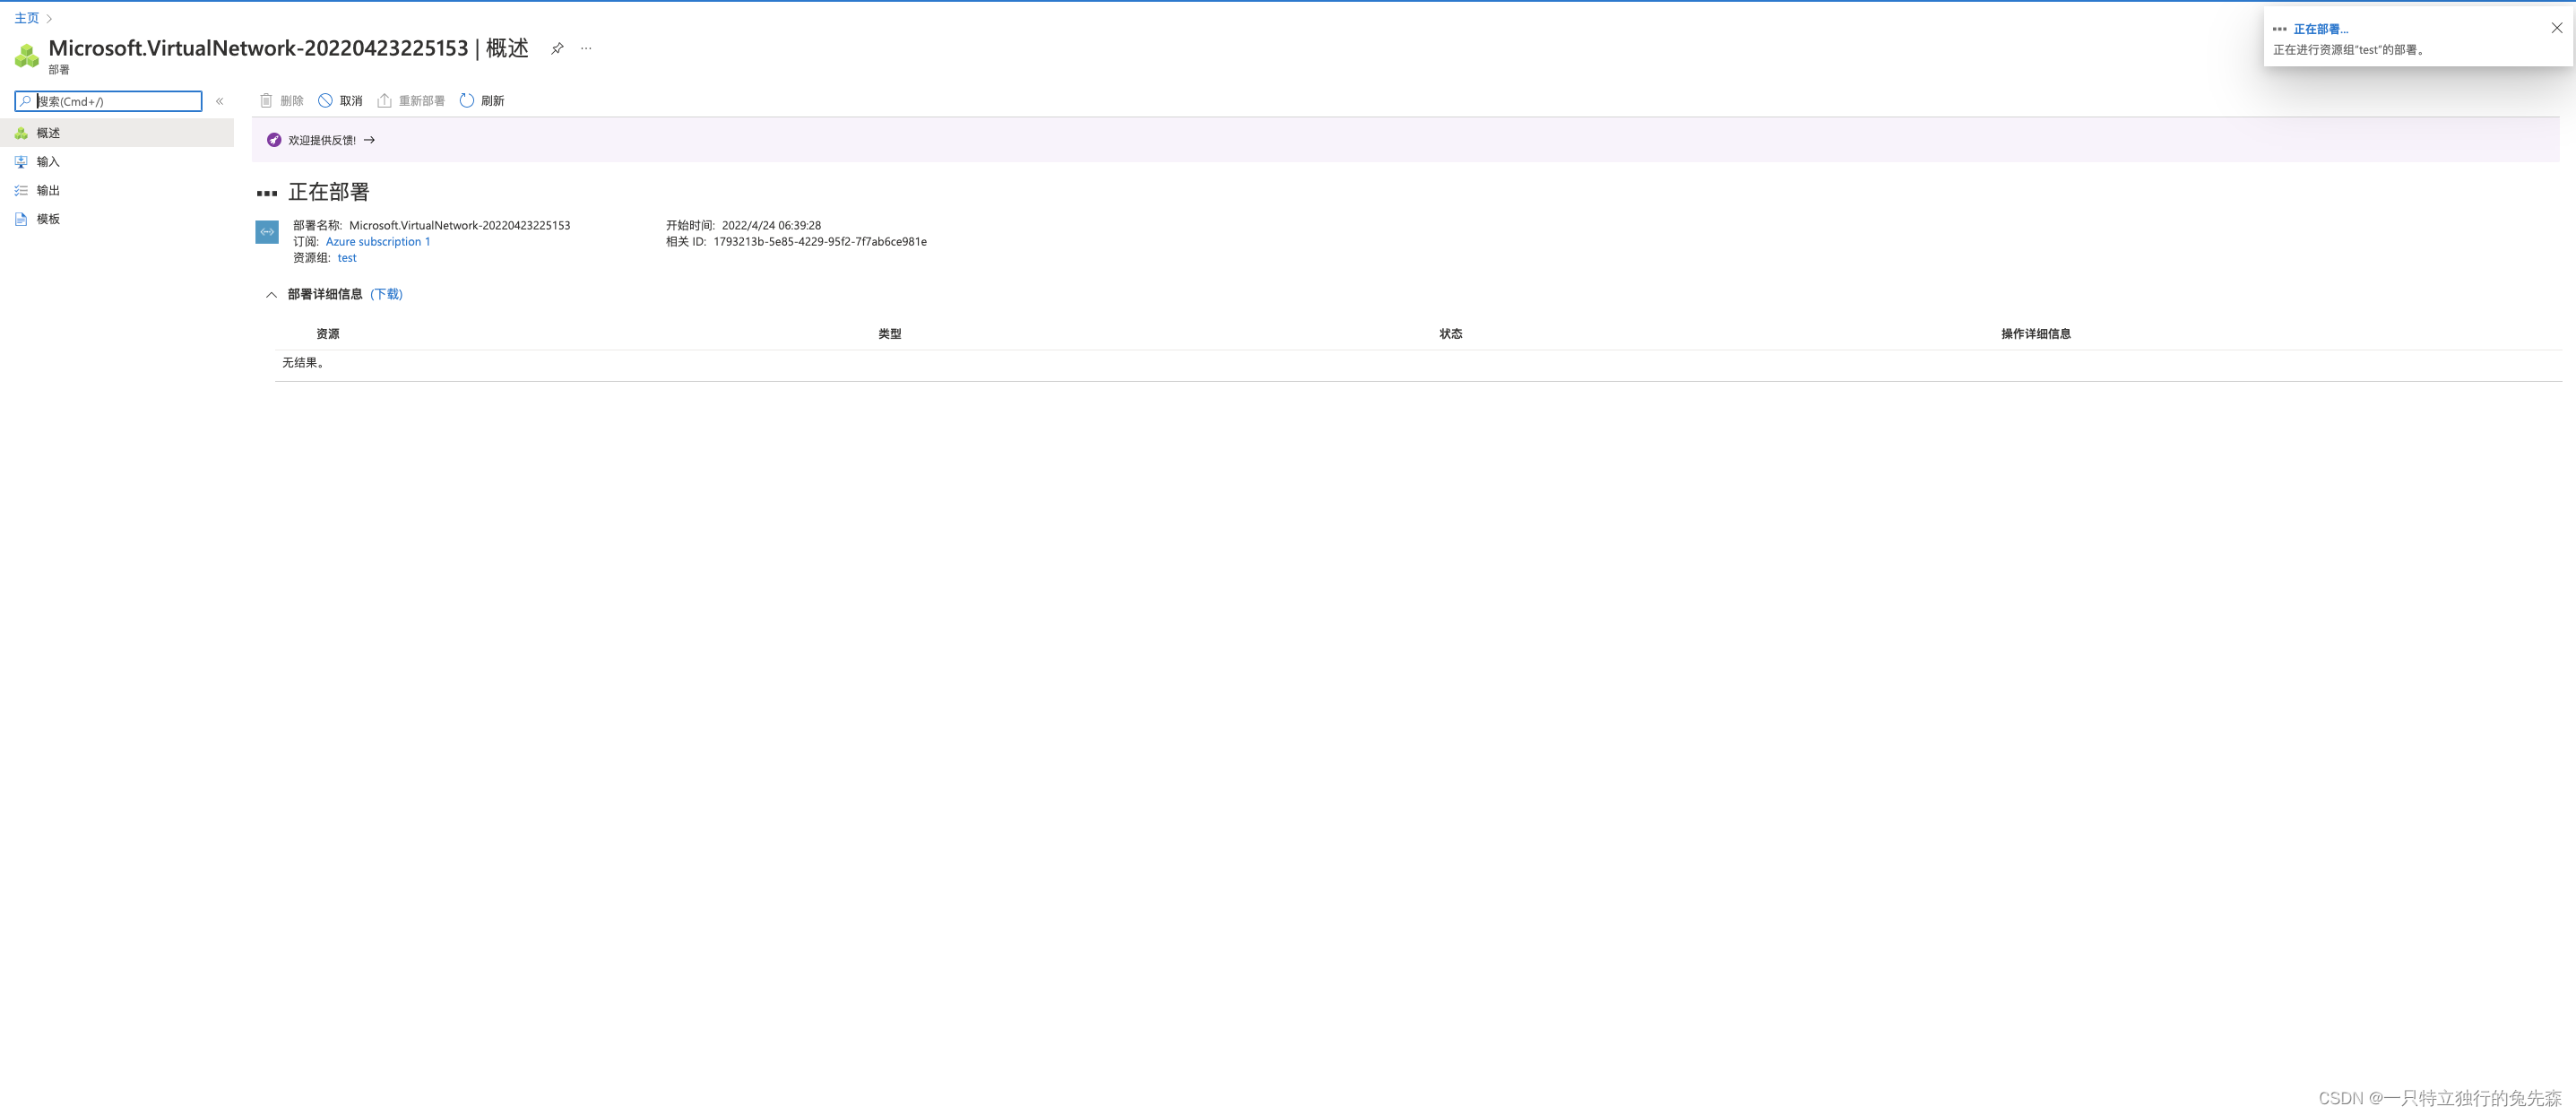Click the 刷新 refresh icon
Screen dimensions: 2576x1115
[x=466, y=101]
